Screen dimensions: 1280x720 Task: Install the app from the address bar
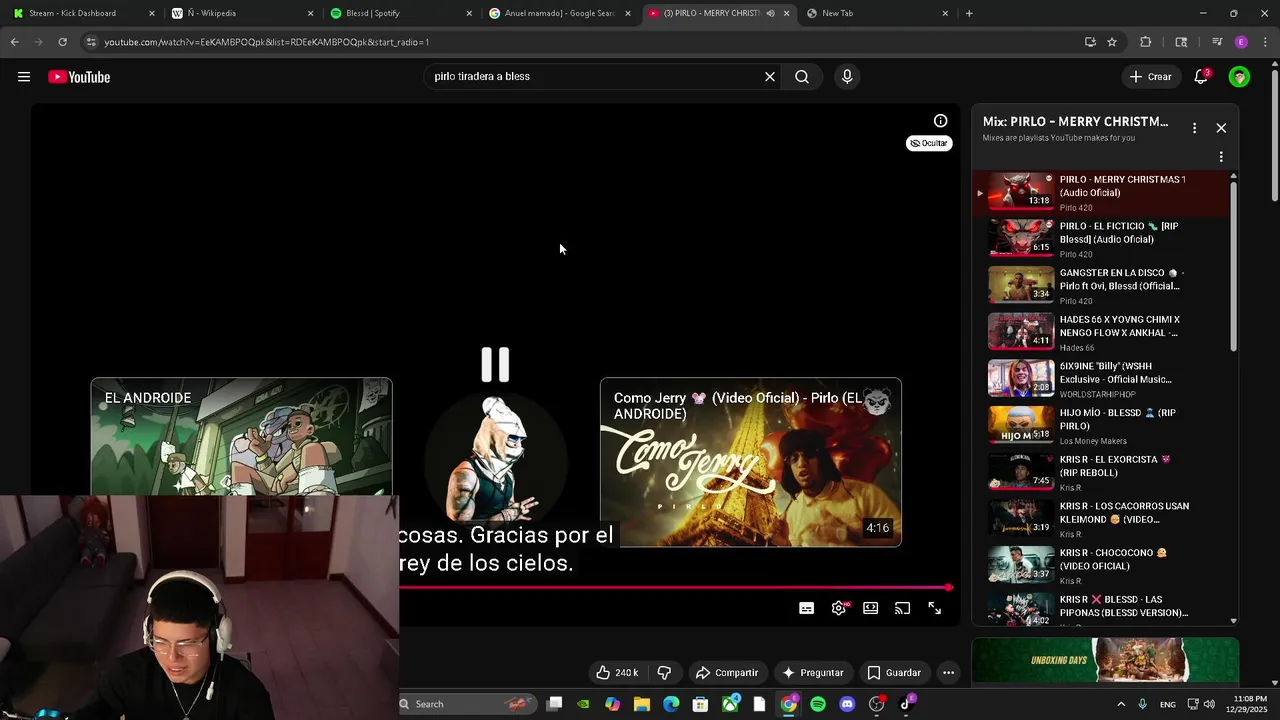[x=1090, y=42]
